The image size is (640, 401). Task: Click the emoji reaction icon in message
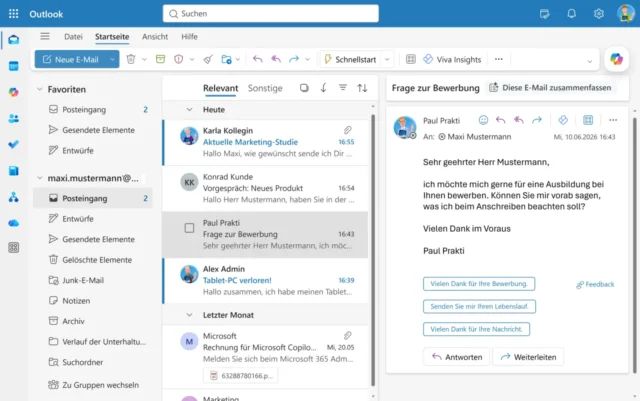tap(483, 120)
